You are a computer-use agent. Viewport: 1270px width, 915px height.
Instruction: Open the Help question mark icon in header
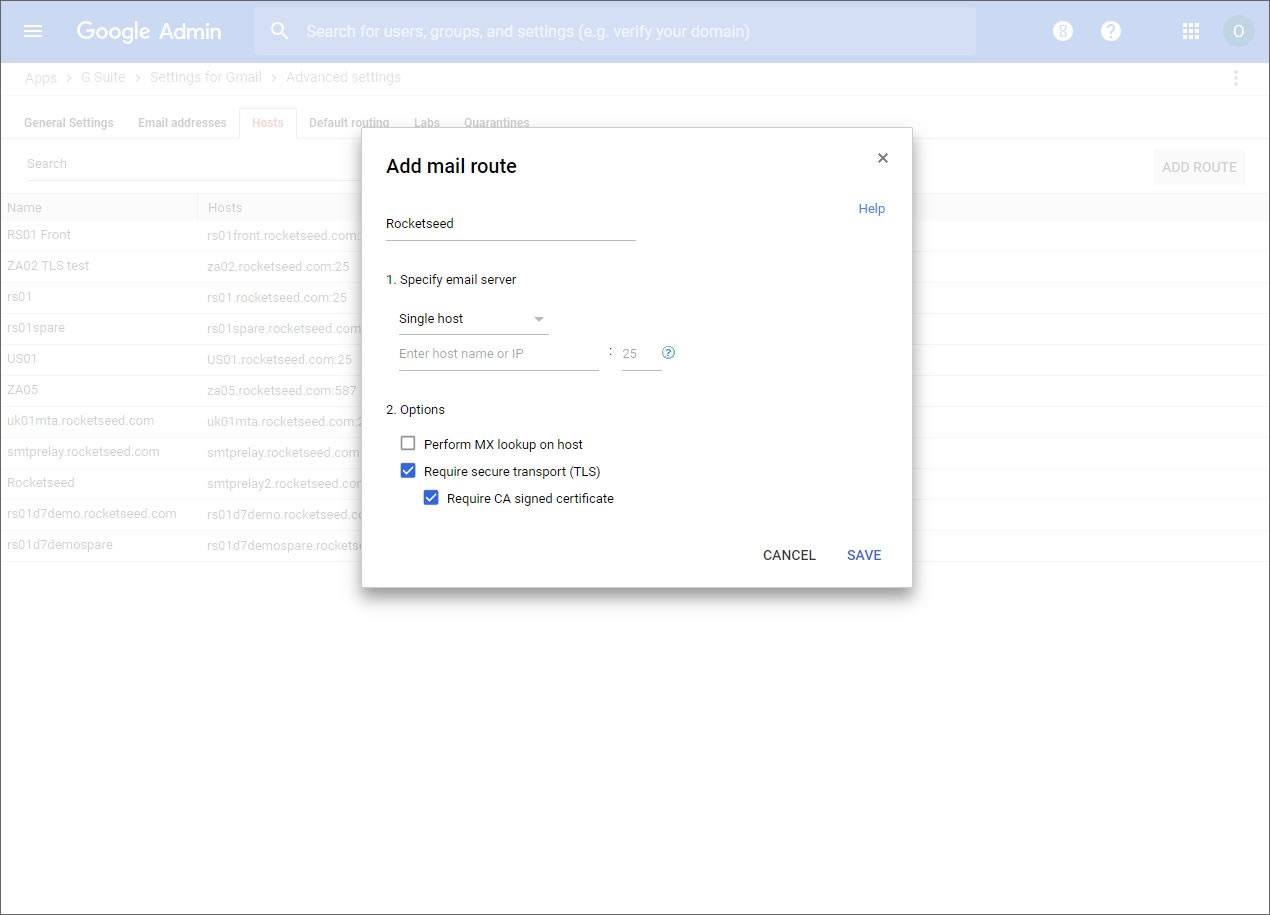tap(1110, 31)
